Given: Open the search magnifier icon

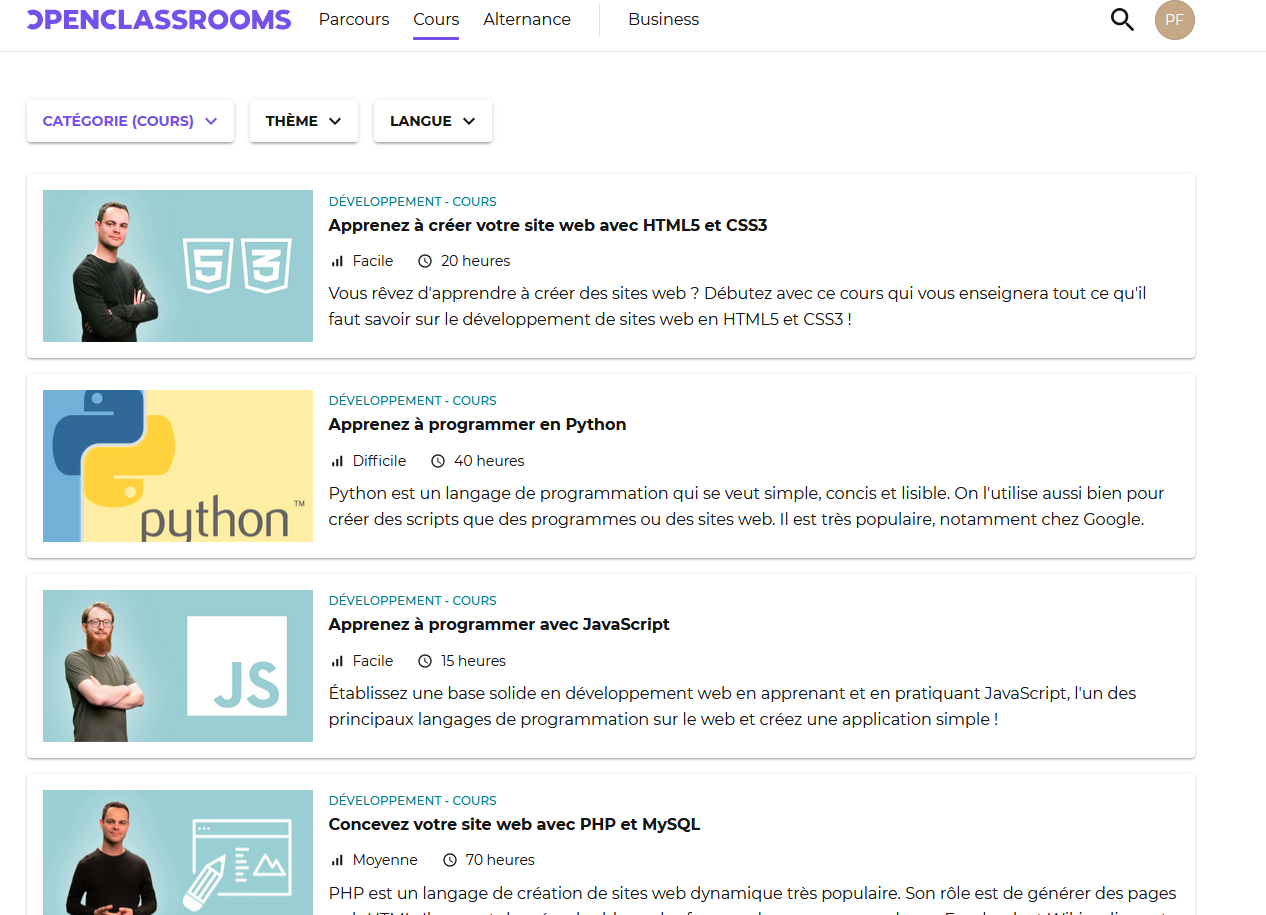Looking at the screenshot, I should point(1121,19).
